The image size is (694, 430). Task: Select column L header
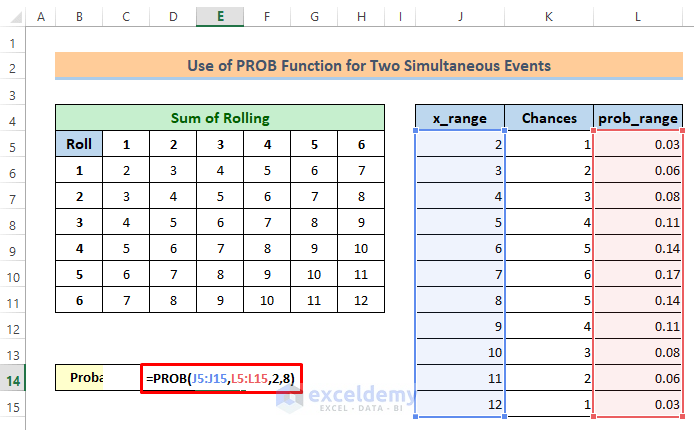click(x=637, y=18)
